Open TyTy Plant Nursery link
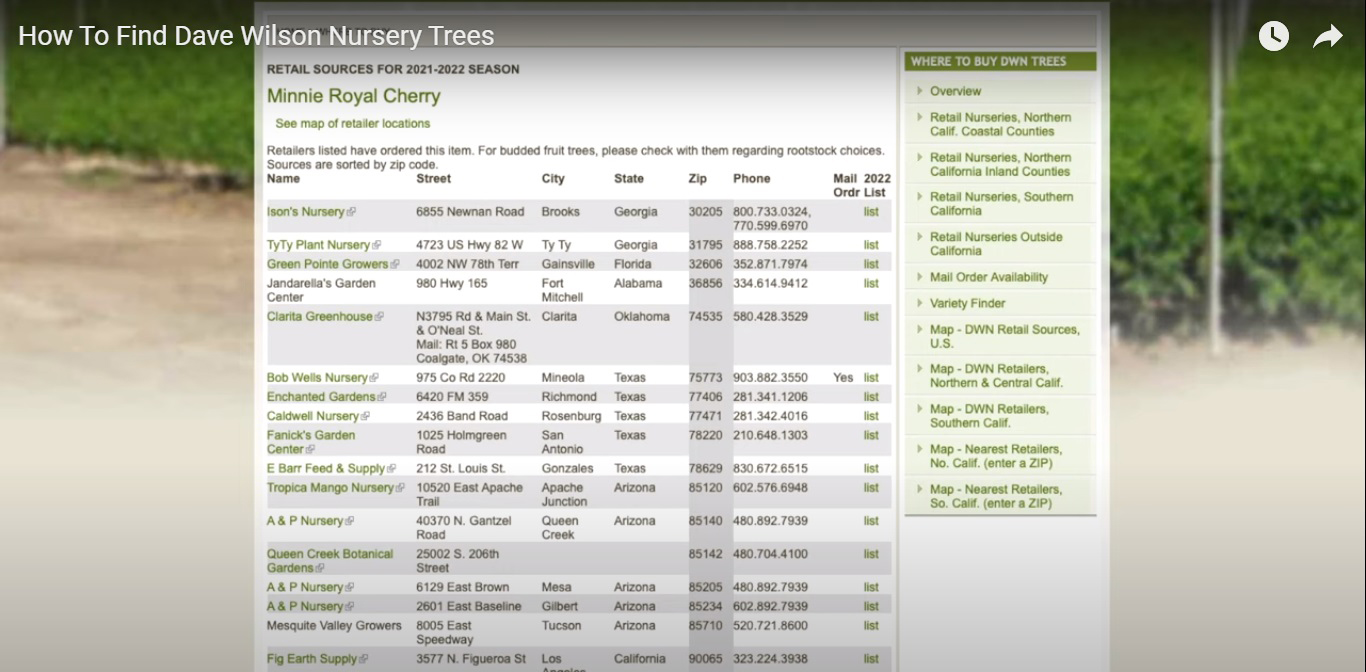Screen dimensions: 1366x672 [x=318, y=245]
